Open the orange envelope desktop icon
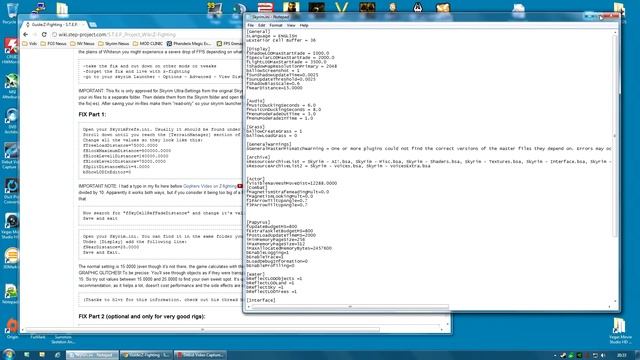This screenshot has width=640, height=360. (x=443, y=7)
